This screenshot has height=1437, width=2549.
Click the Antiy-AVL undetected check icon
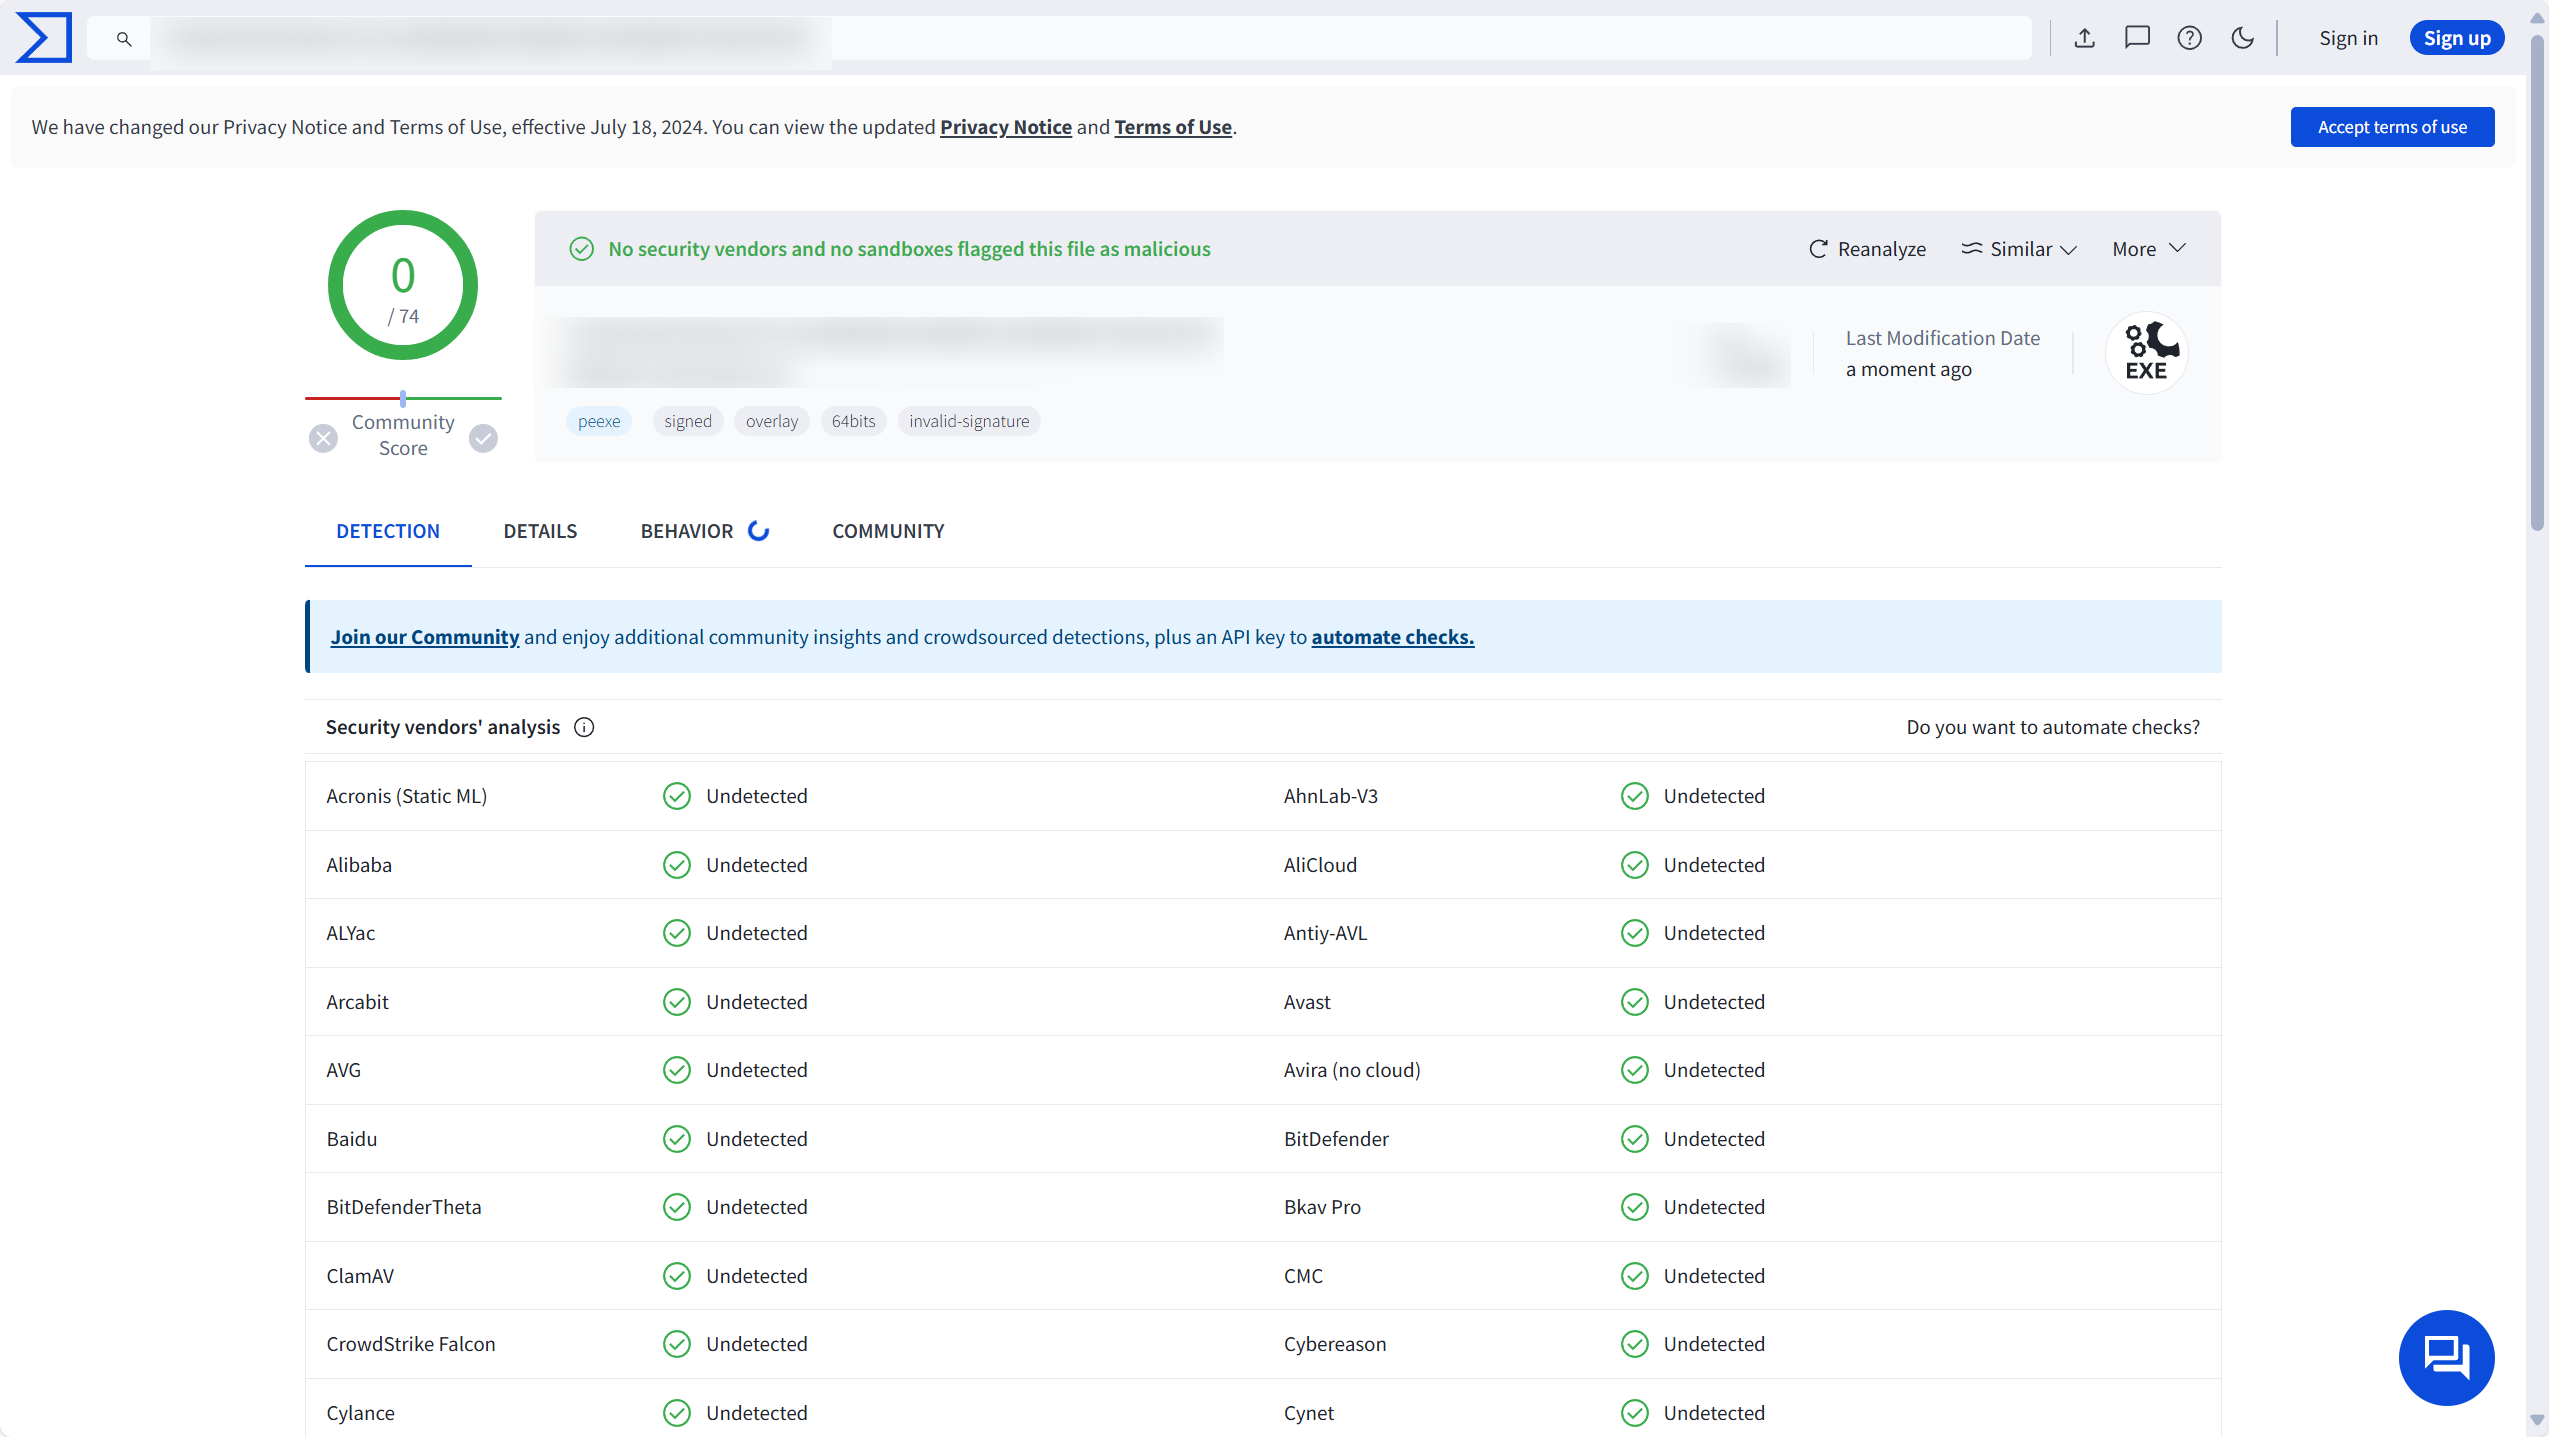[1635, 933]
